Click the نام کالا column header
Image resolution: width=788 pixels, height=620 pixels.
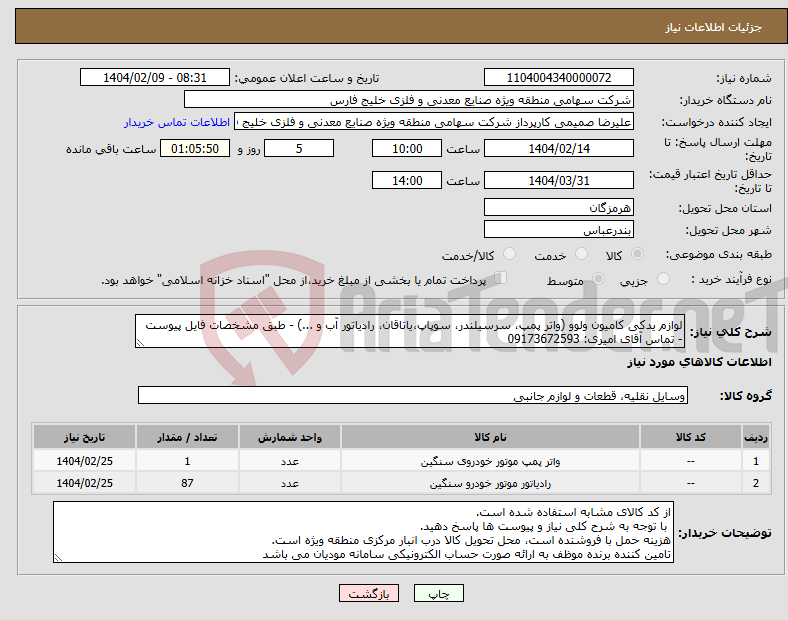click(490, 437)
